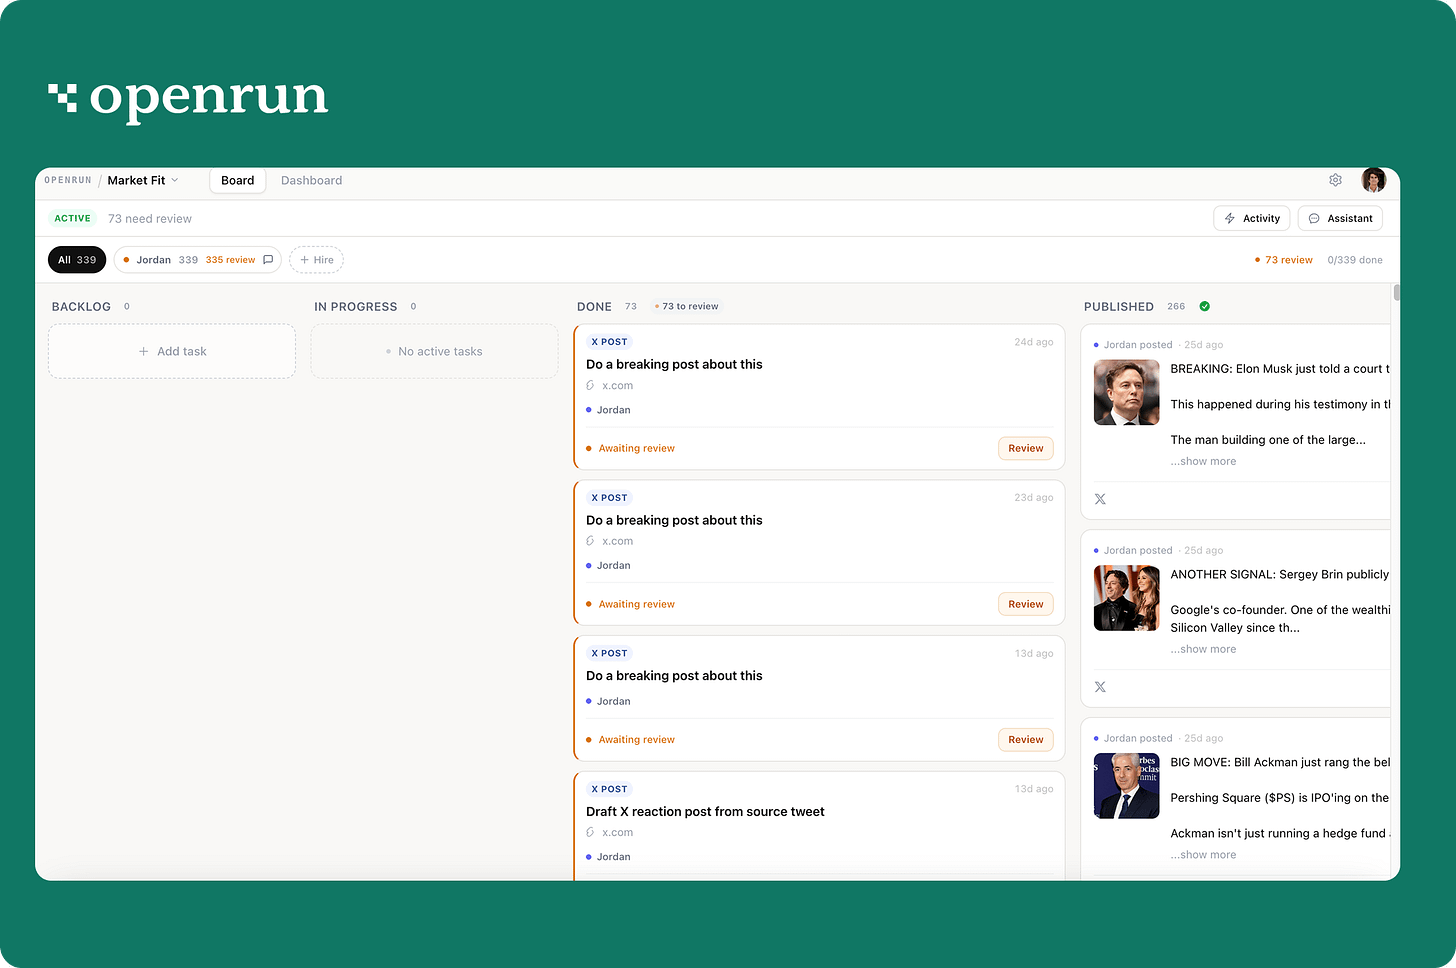Expand show more on Bill Ackman post
The image size is (1456, 968).
(1203, 855)
